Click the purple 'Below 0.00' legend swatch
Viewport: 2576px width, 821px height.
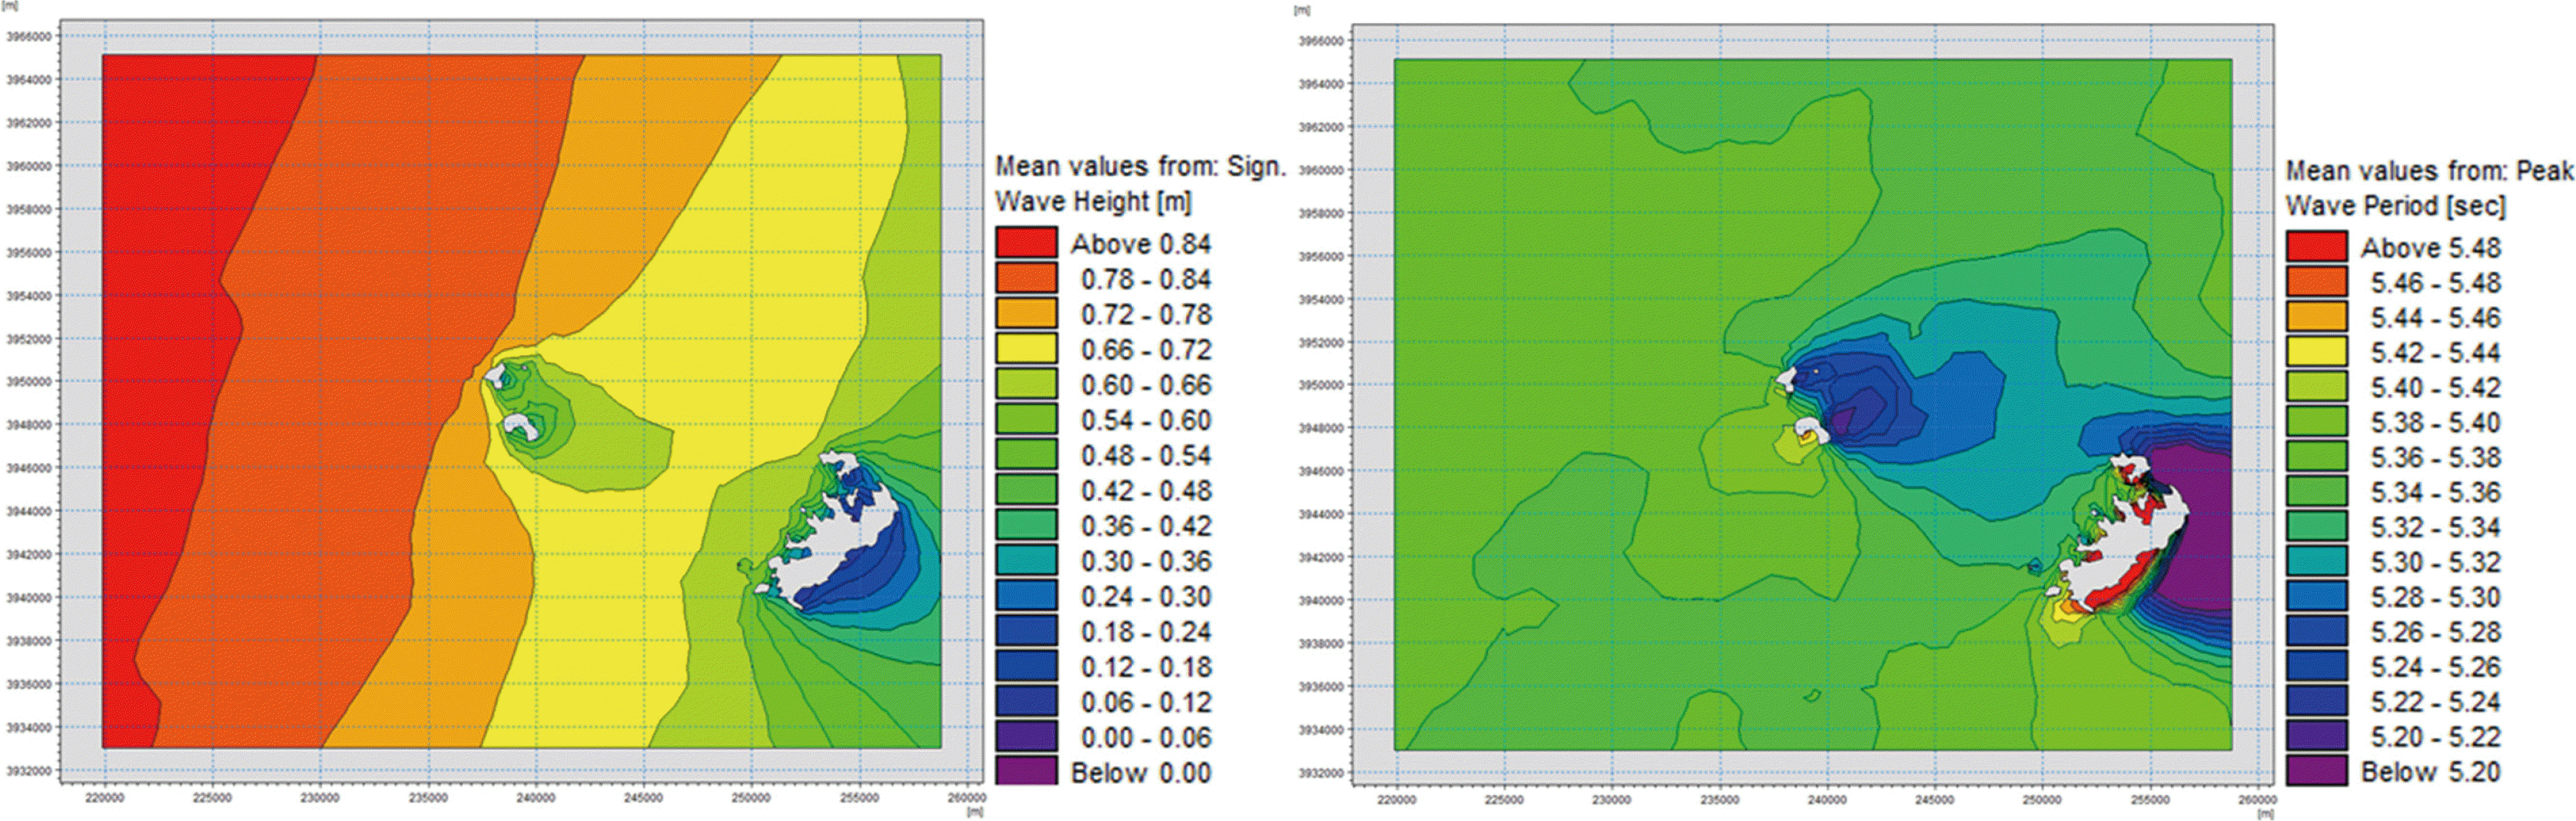[1026, 772]
